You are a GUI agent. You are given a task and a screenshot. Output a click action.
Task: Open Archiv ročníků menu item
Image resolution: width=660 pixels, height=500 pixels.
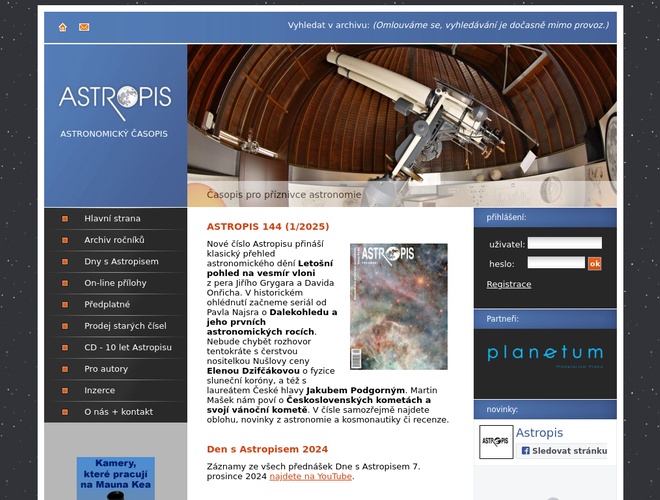114,240
